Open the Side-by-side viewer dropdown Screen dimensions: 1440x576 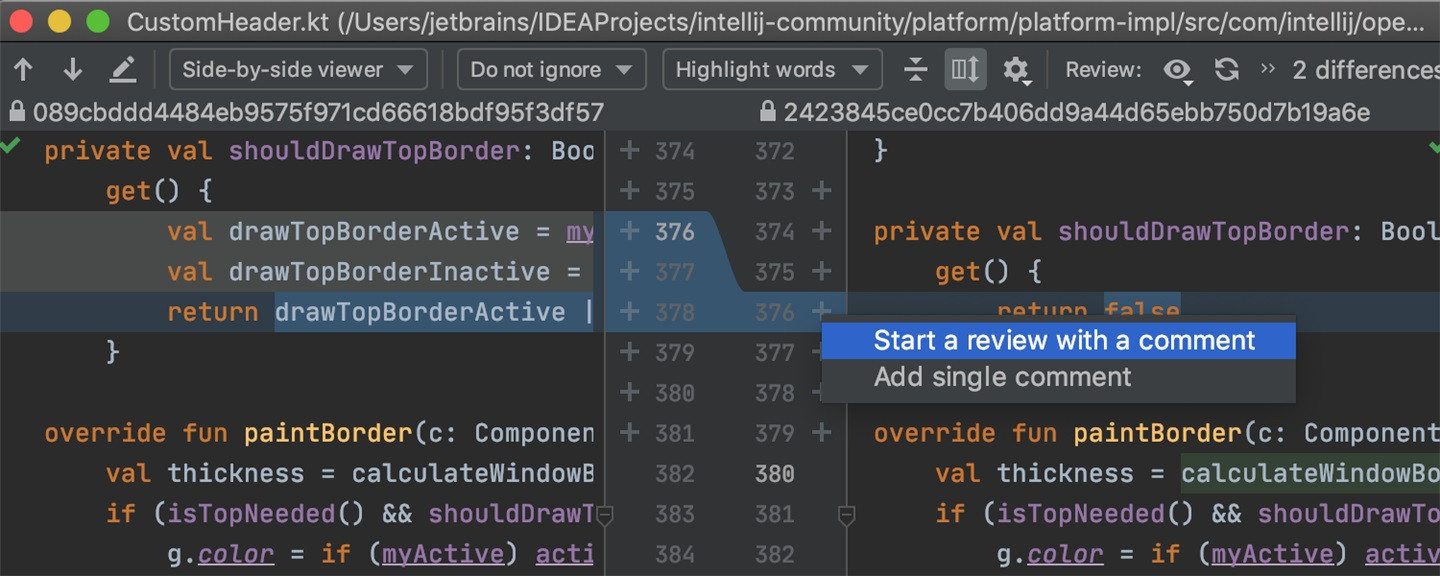[298, 70]
